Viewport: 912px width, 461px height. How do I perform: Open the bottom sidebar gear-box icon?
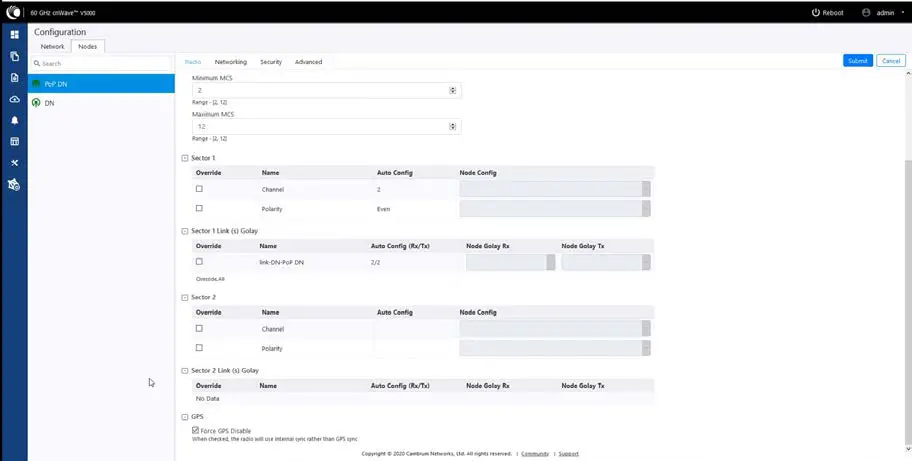point(14,185)
